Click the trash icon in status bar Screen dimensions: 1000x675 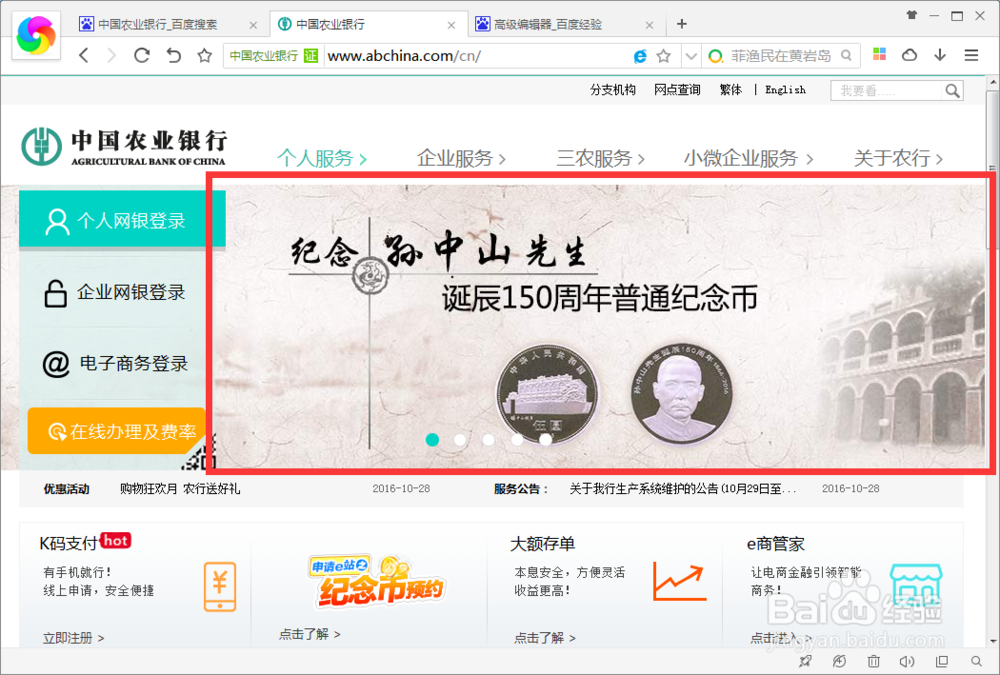pyautogui.click(x=872, y=661)
